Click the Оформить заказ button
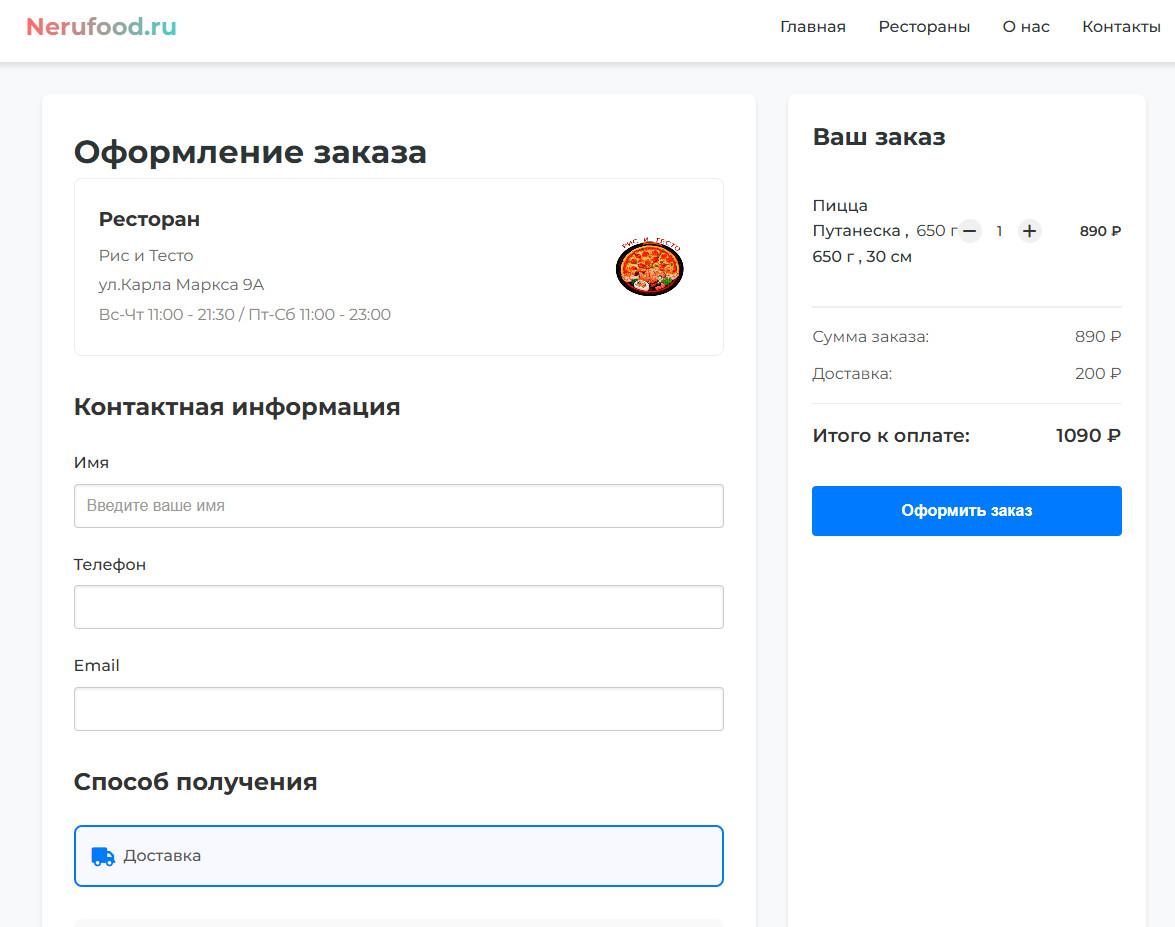 click(x=967, y=511)
